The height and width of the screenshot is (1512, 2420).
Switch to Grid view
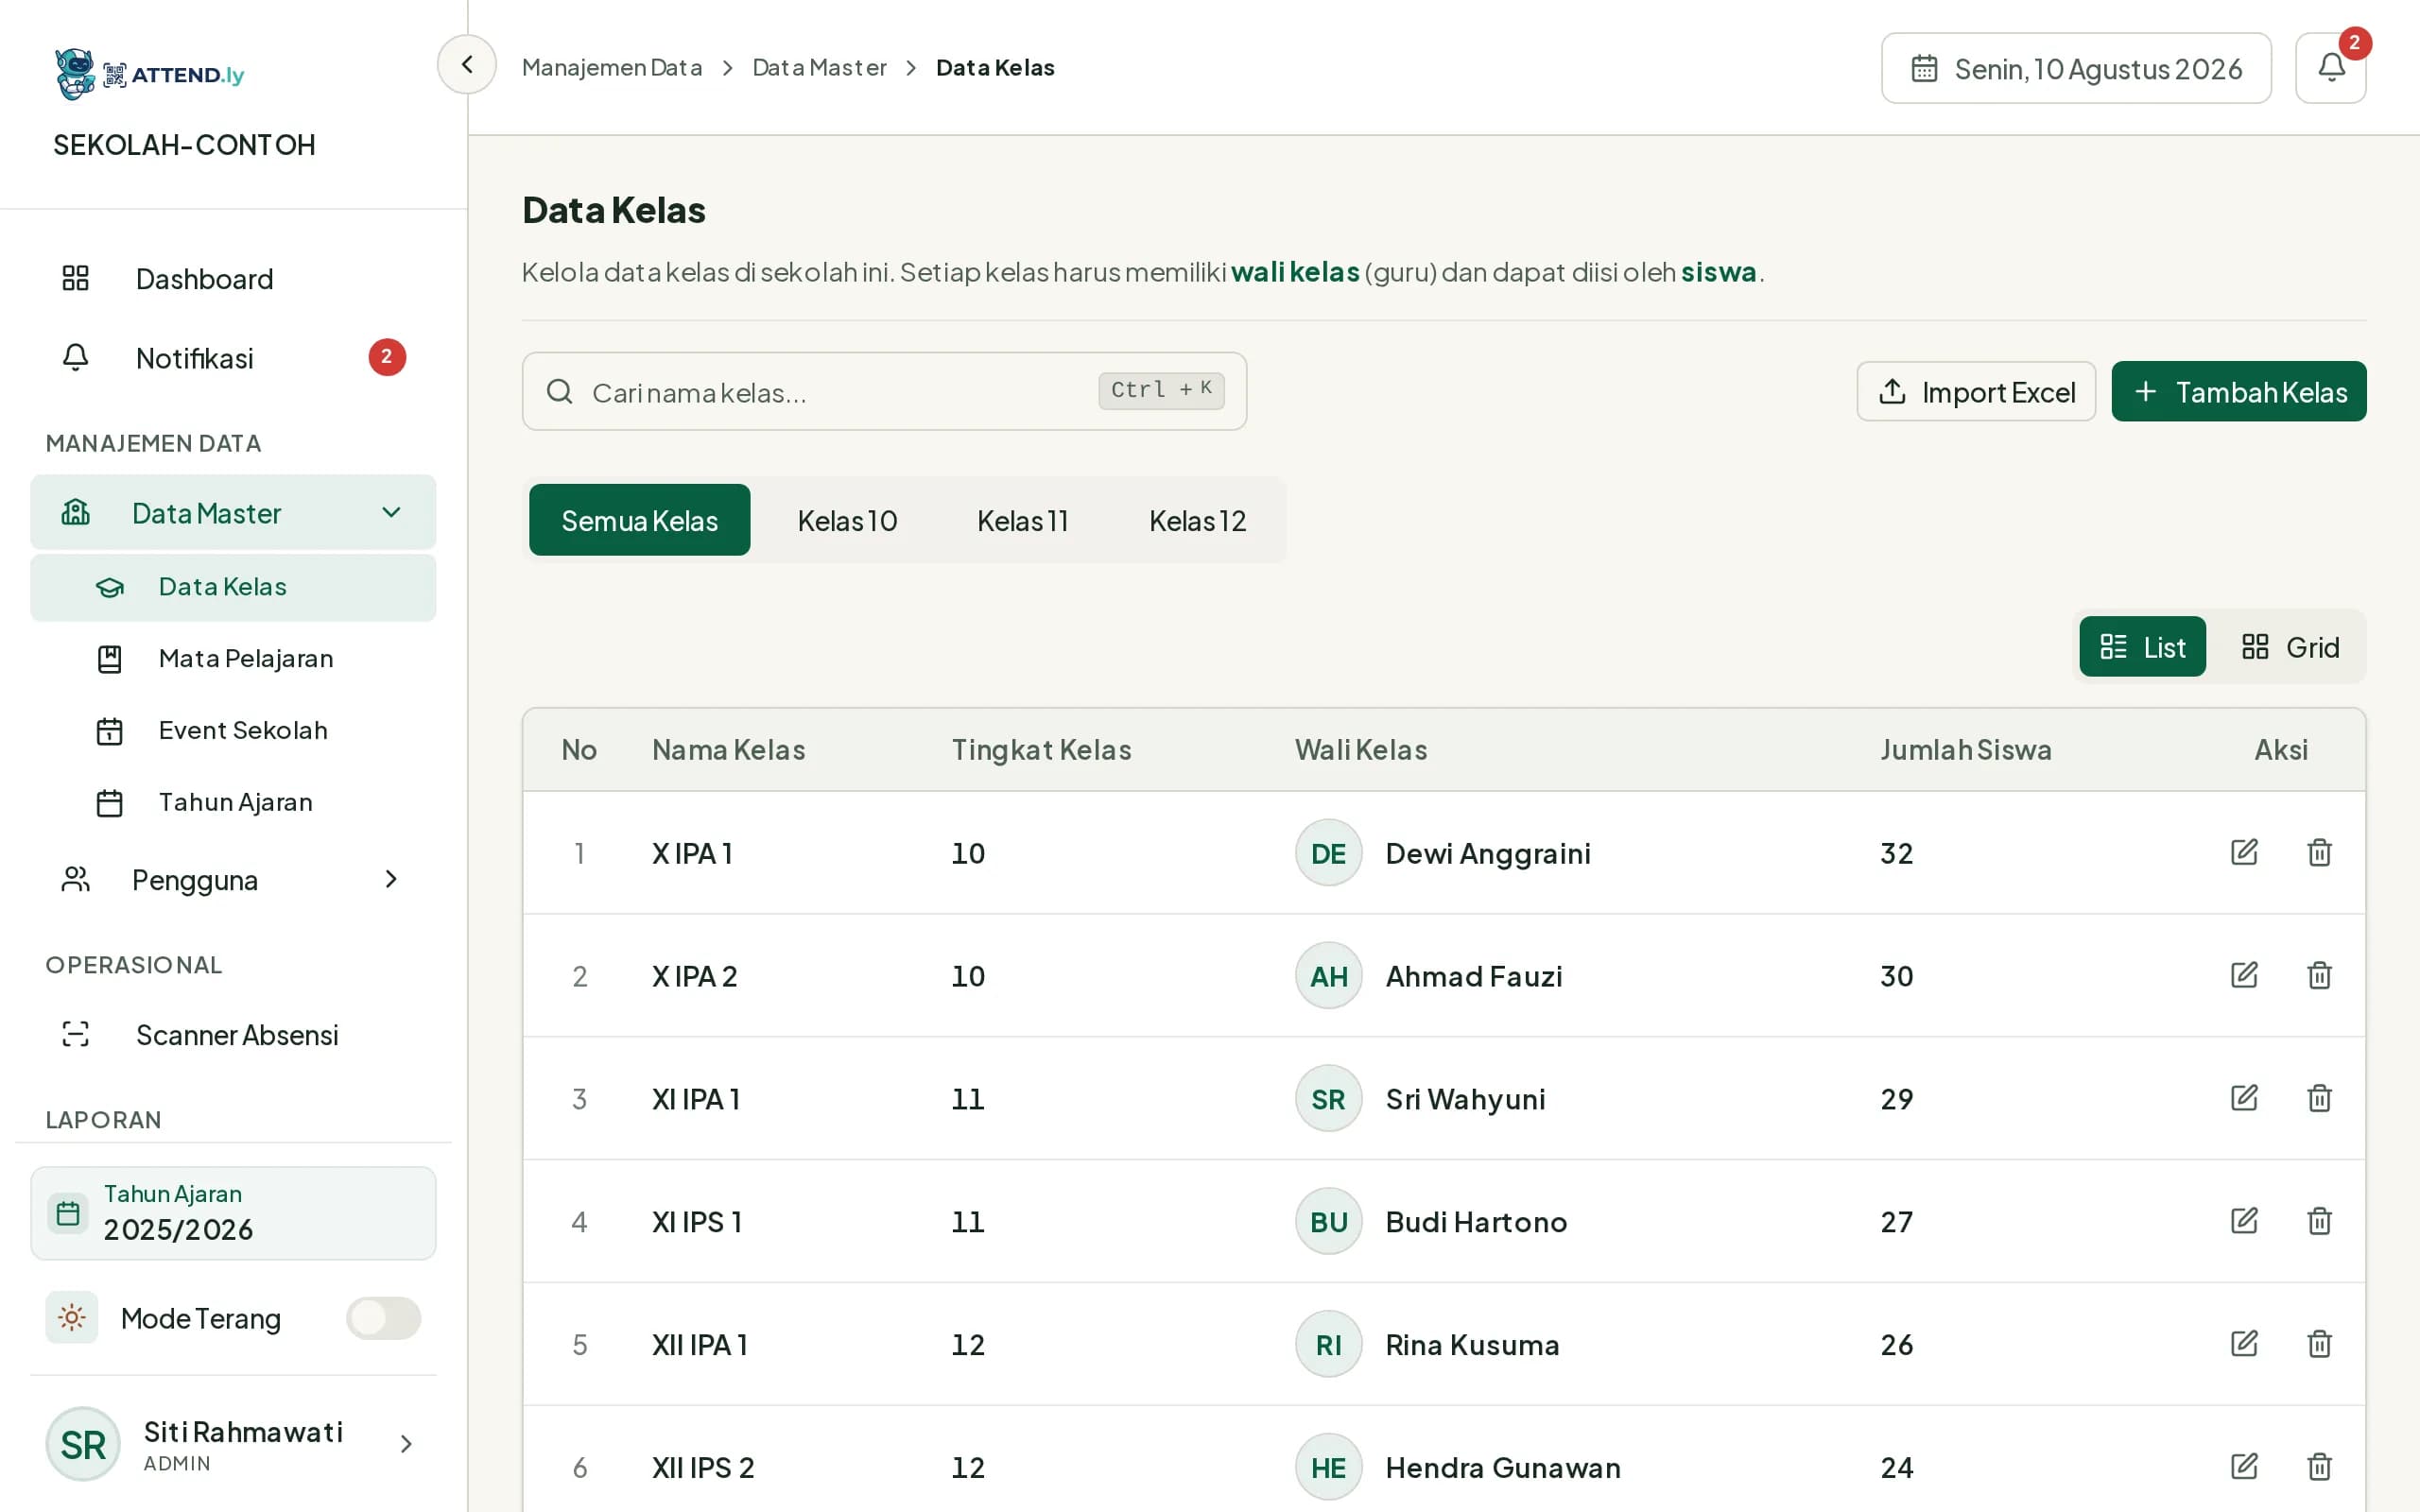click(2290, 647)
